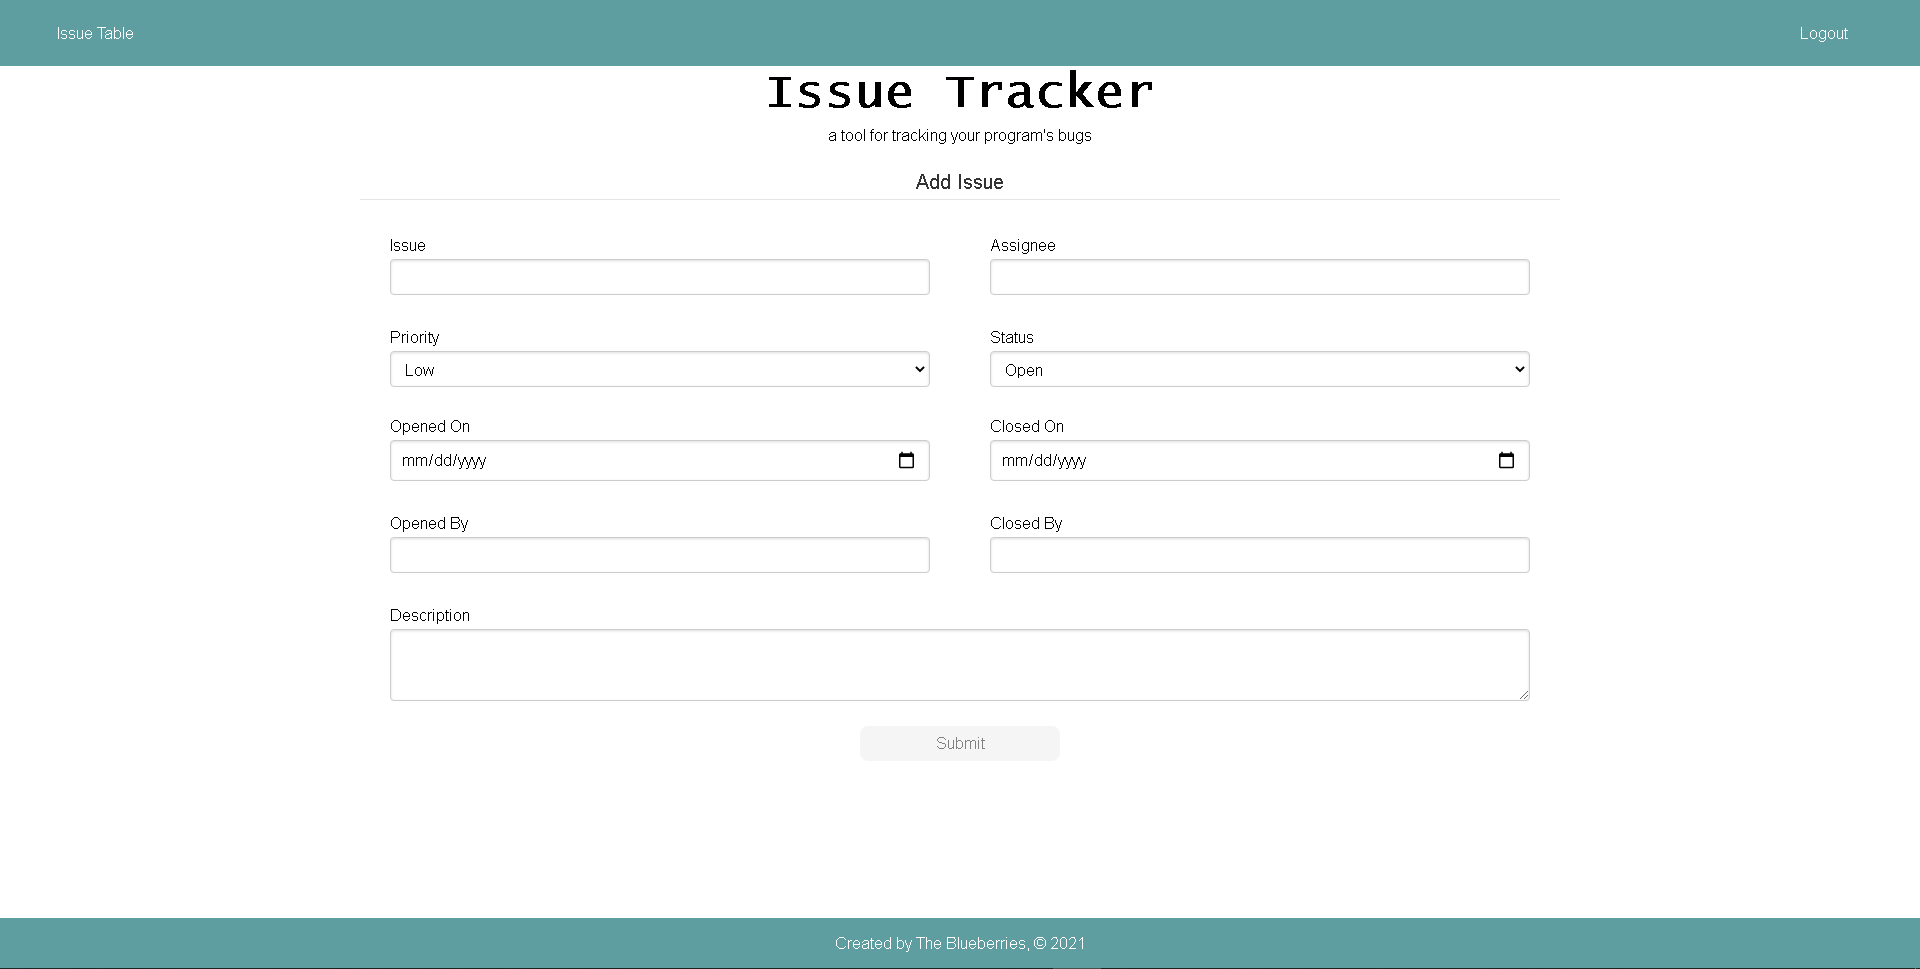Click the Opened On date field

[660, 460]
